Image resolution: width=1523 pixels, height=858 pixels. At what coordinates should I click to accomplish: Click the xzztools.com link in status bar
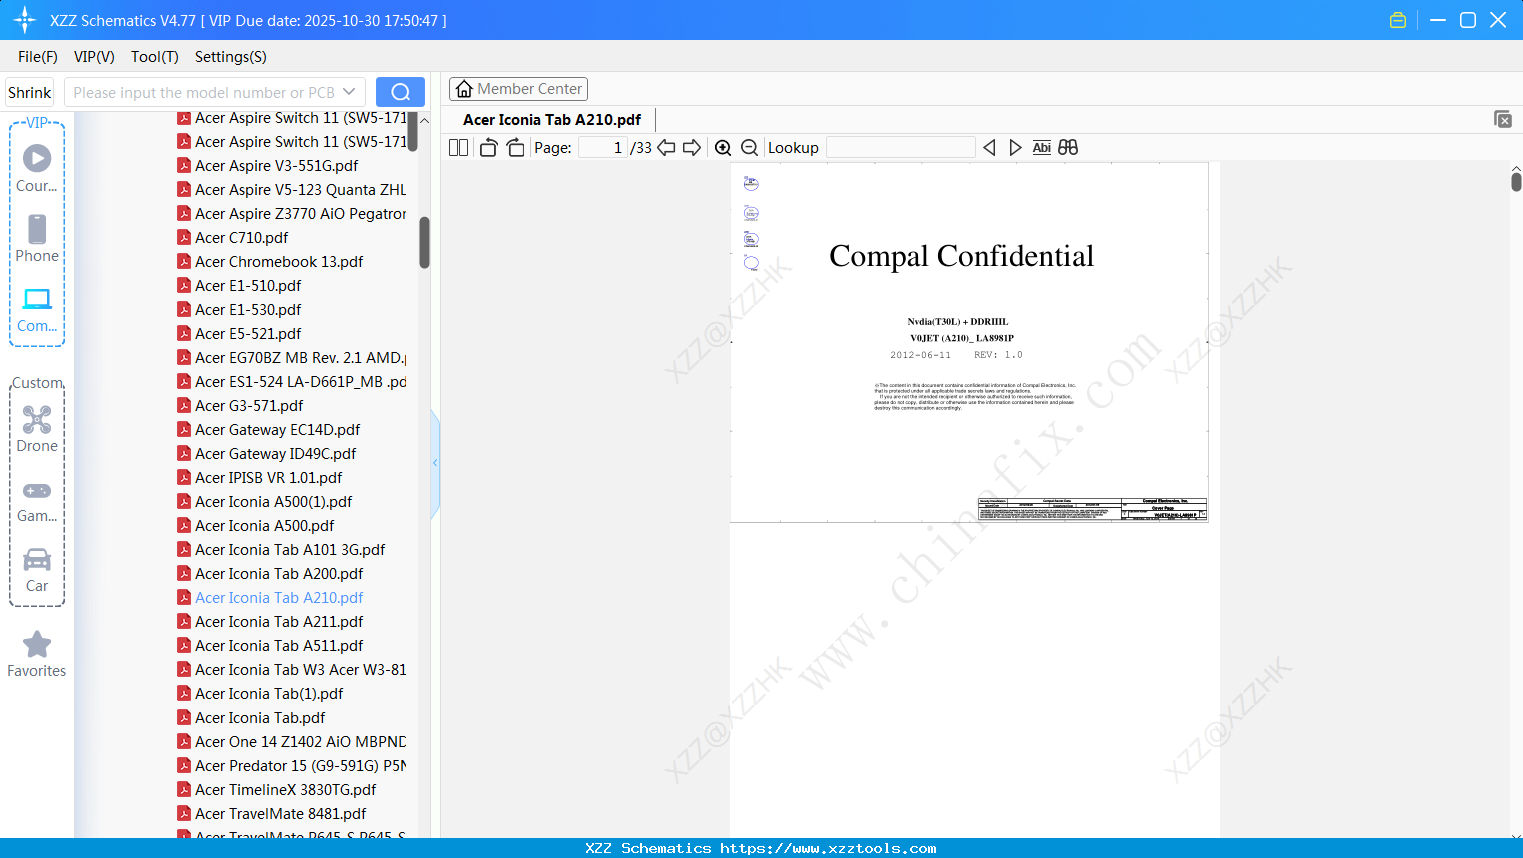[x=828, y=848]
